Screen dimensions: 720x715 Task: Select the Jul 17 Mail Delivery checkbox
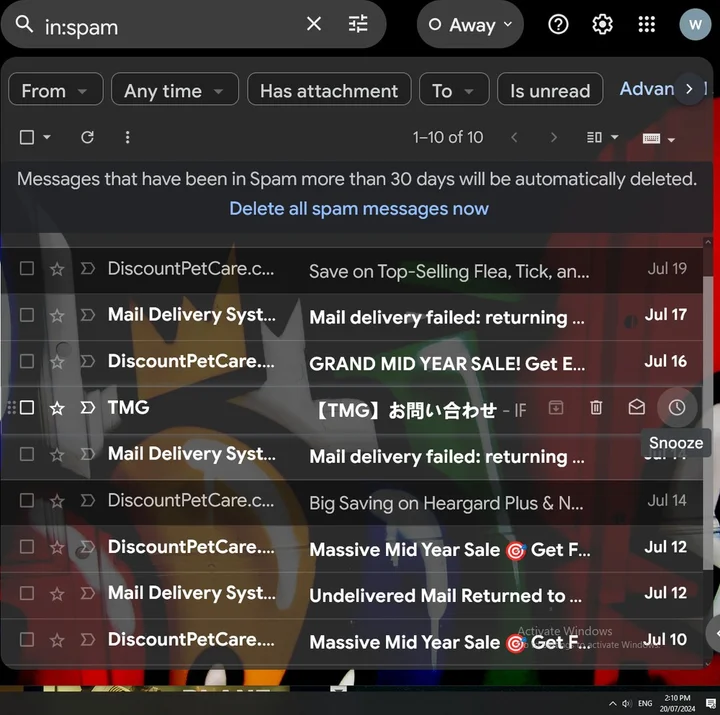27,315
